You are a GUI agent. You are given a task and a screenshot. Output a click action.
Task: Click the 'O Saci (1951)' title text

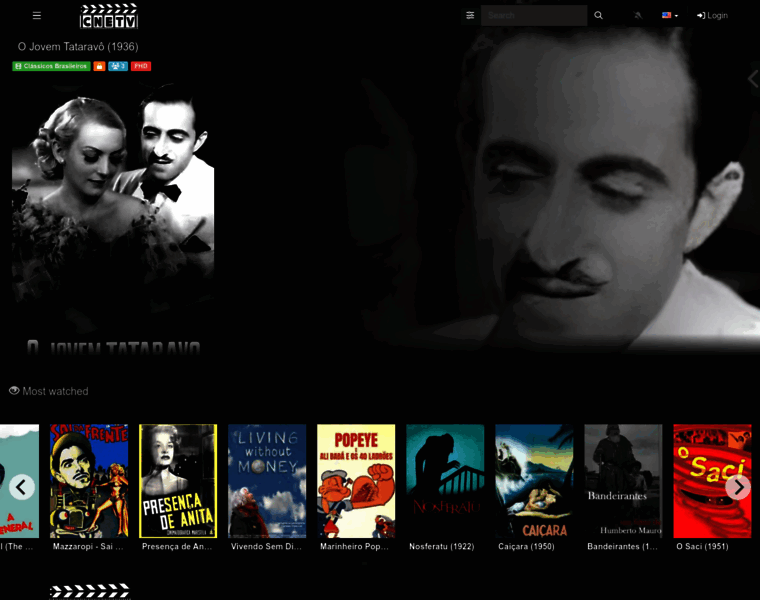click(702, 546)
